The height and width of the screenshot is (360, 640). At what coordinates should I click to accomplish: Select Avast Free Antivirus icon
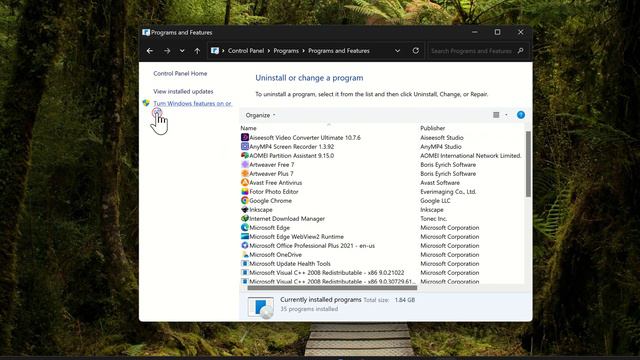pyautogui.click(x=244, y=182)
